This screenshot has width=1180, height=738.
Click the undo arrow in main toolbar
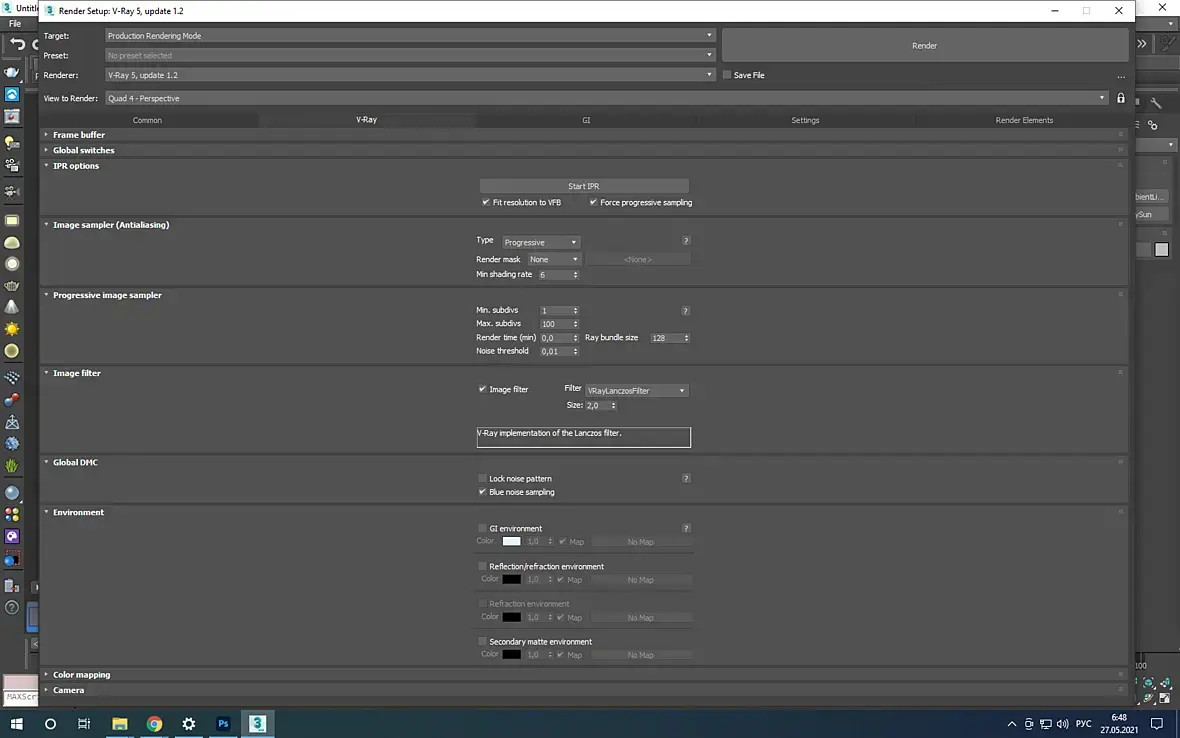pyautogui.click(x=17, y=44)
